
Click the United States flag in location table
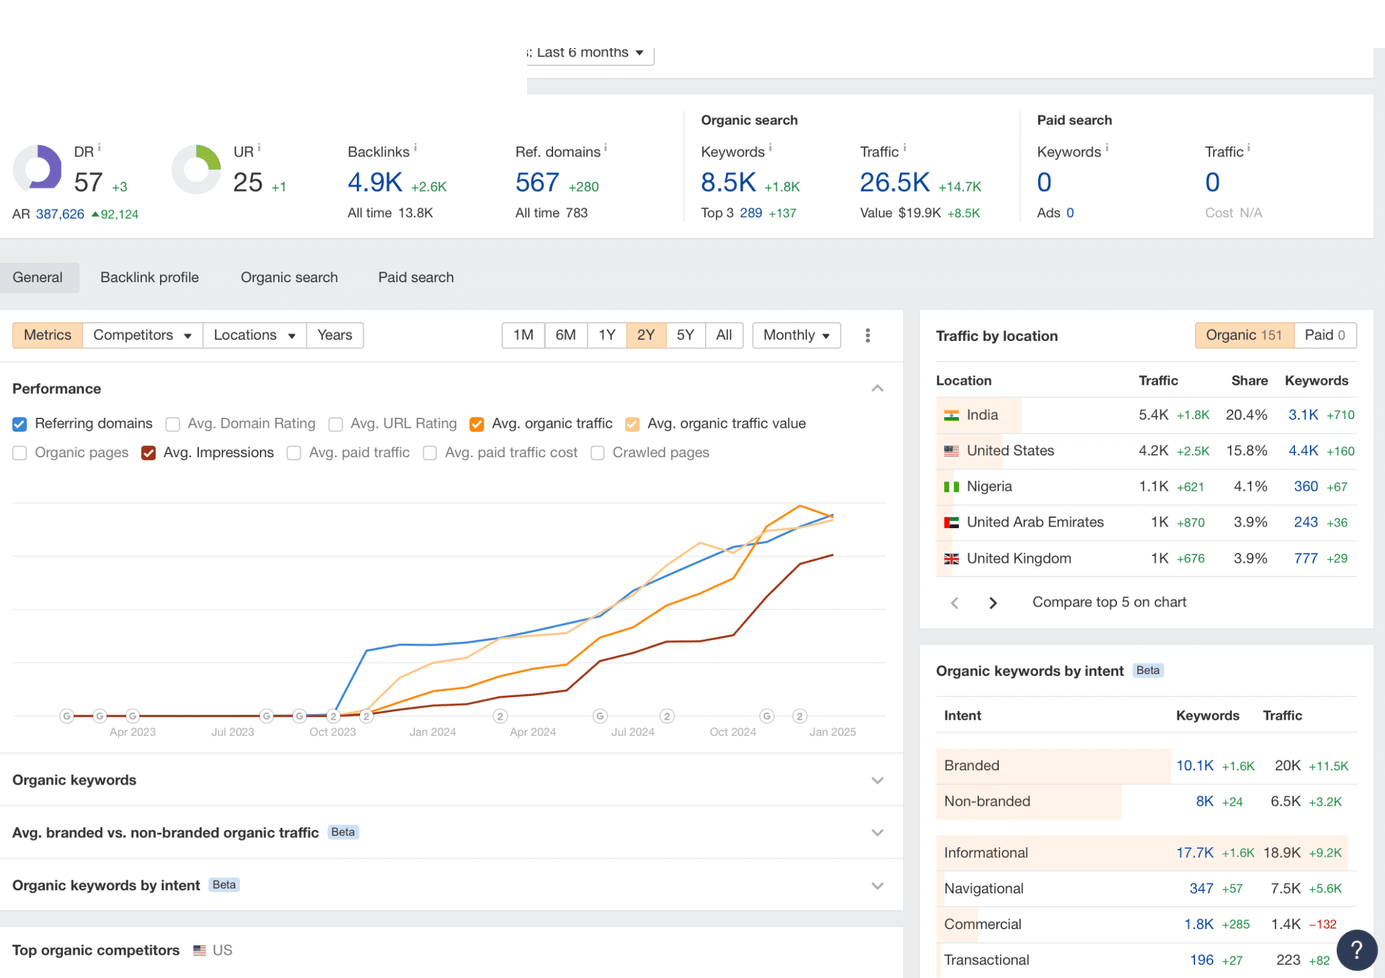[951, 451]
